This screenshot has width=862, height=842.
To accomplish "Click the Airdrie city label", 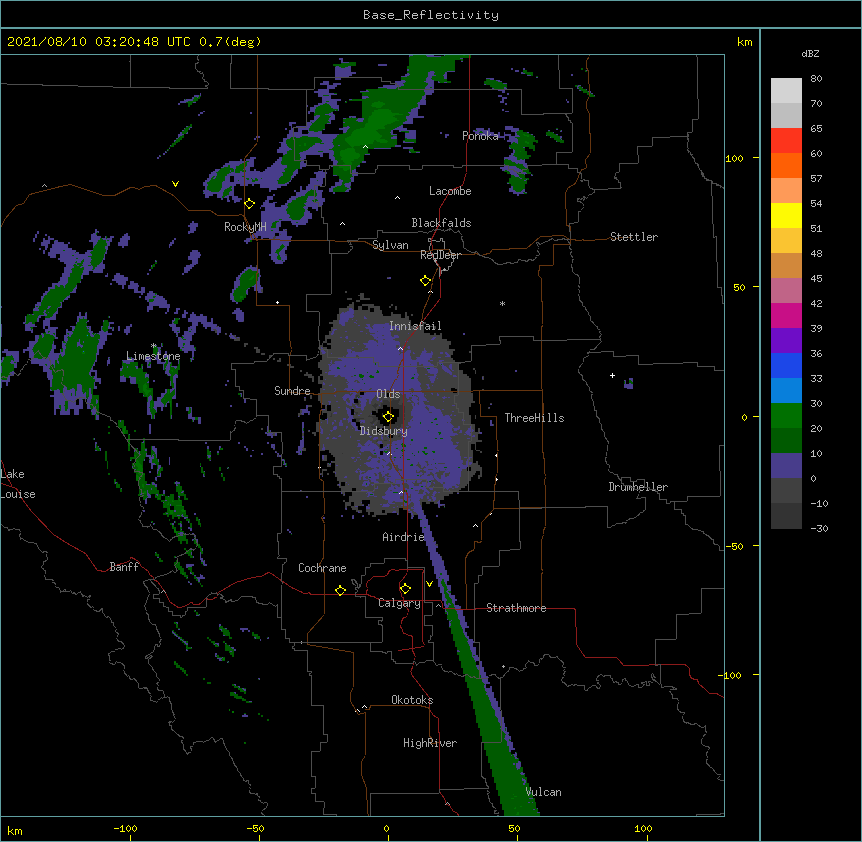I will (403, 537).
